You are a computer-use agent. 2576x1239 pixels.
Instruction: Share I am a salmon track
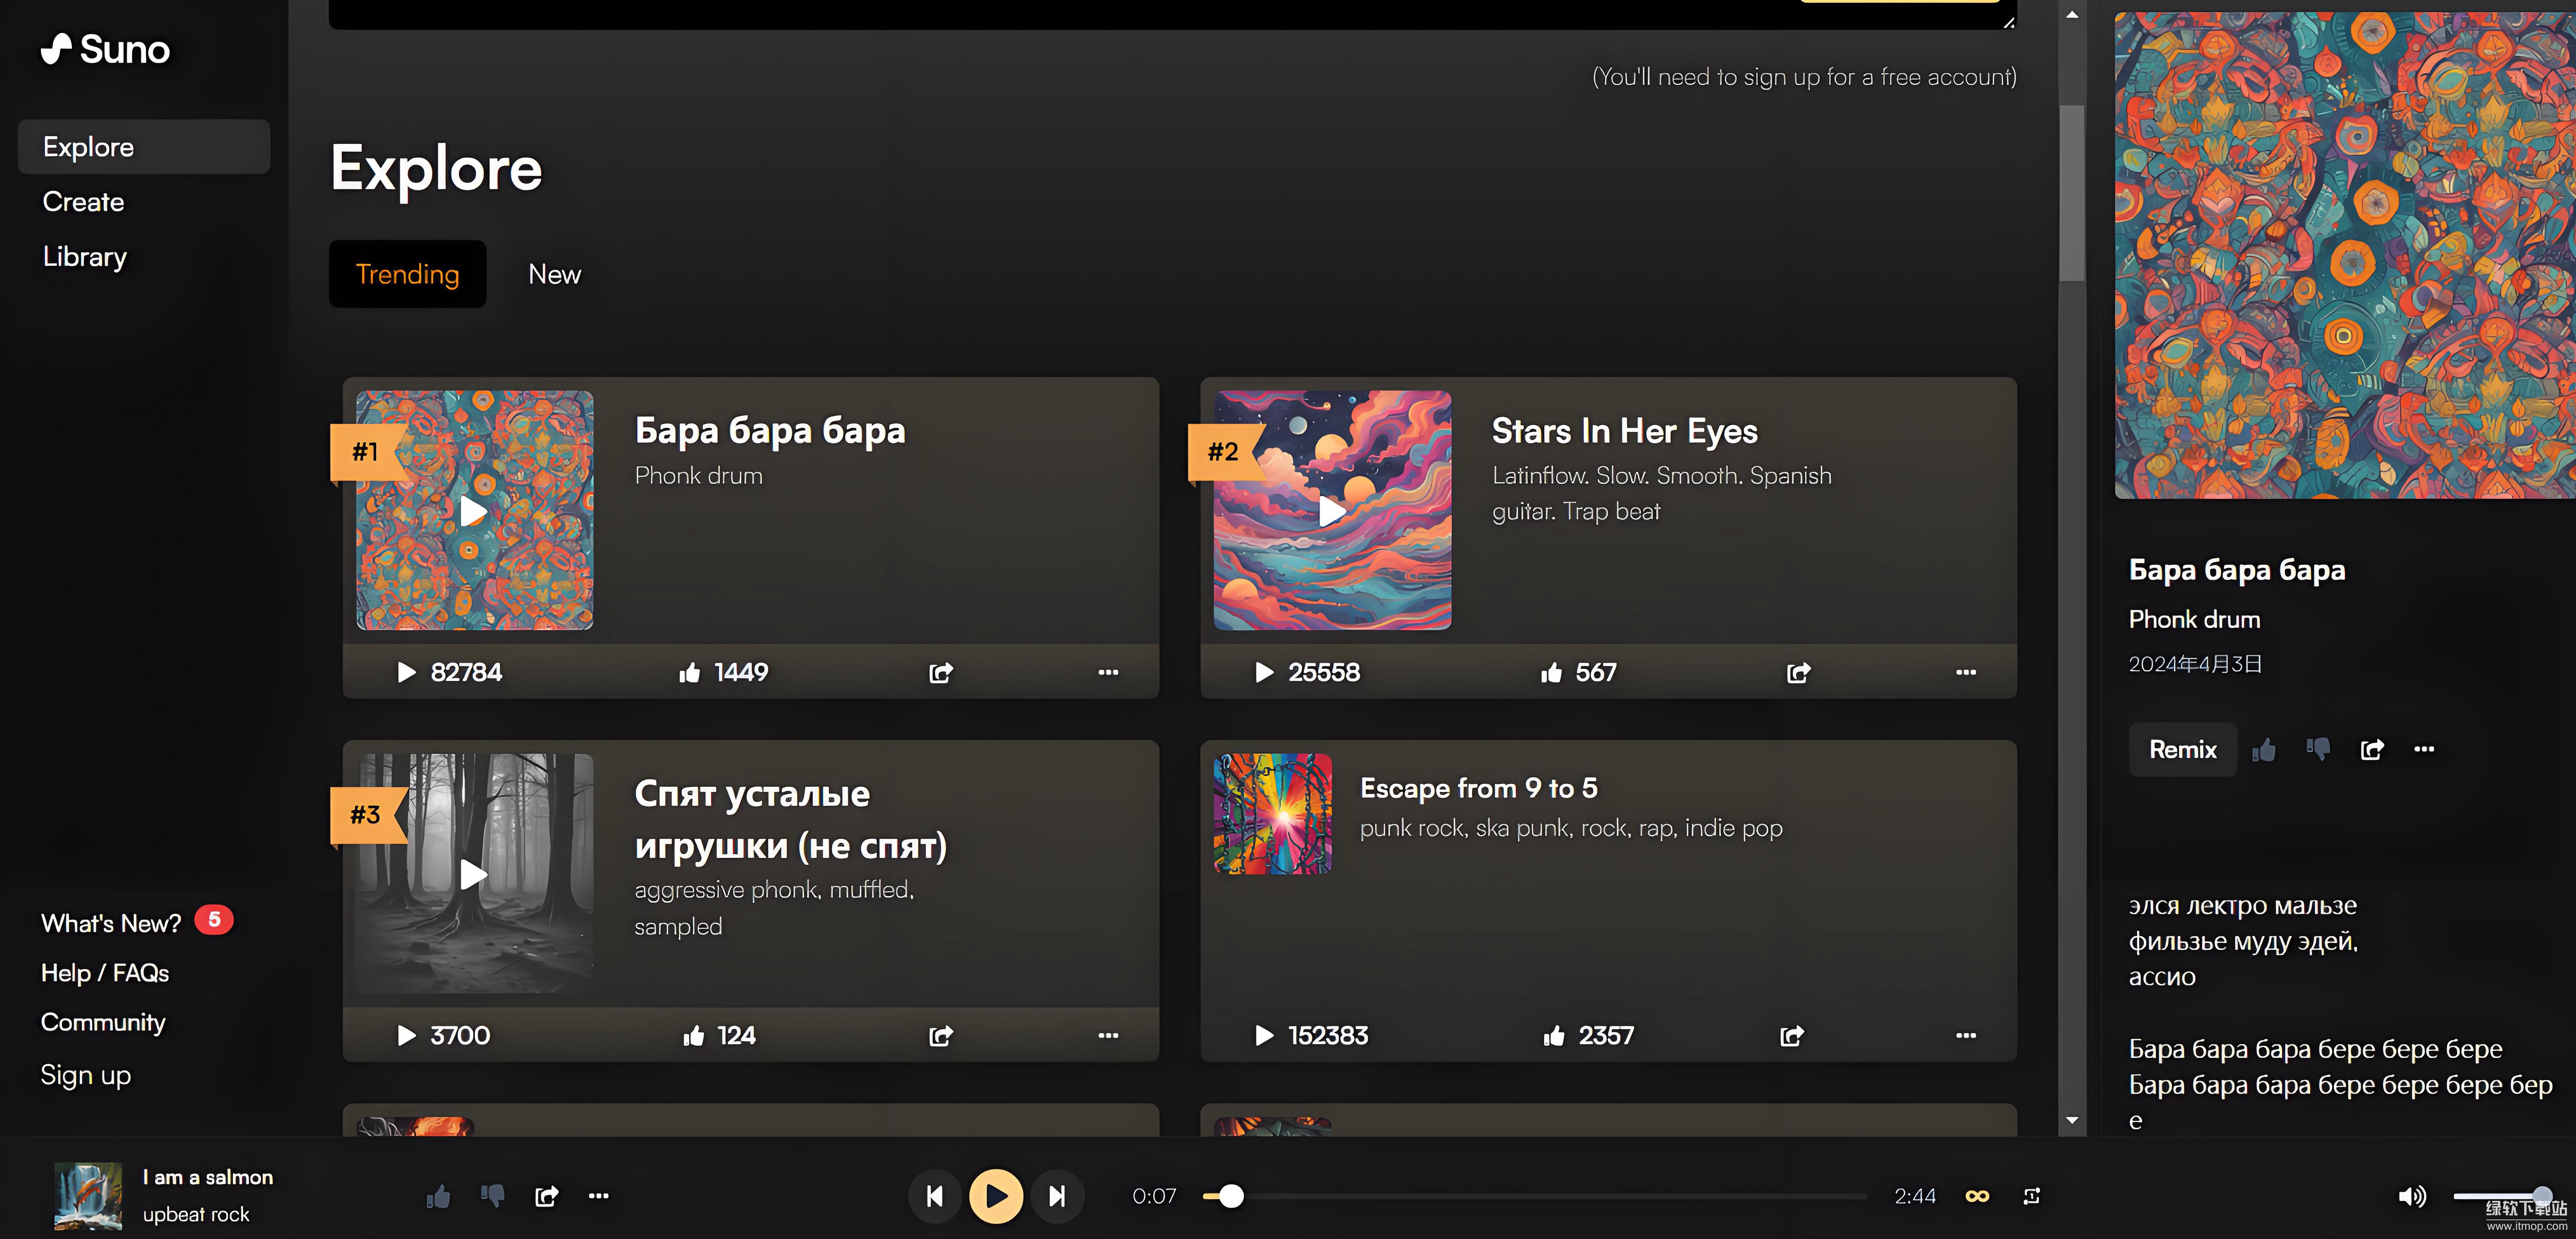[546, 1196]
